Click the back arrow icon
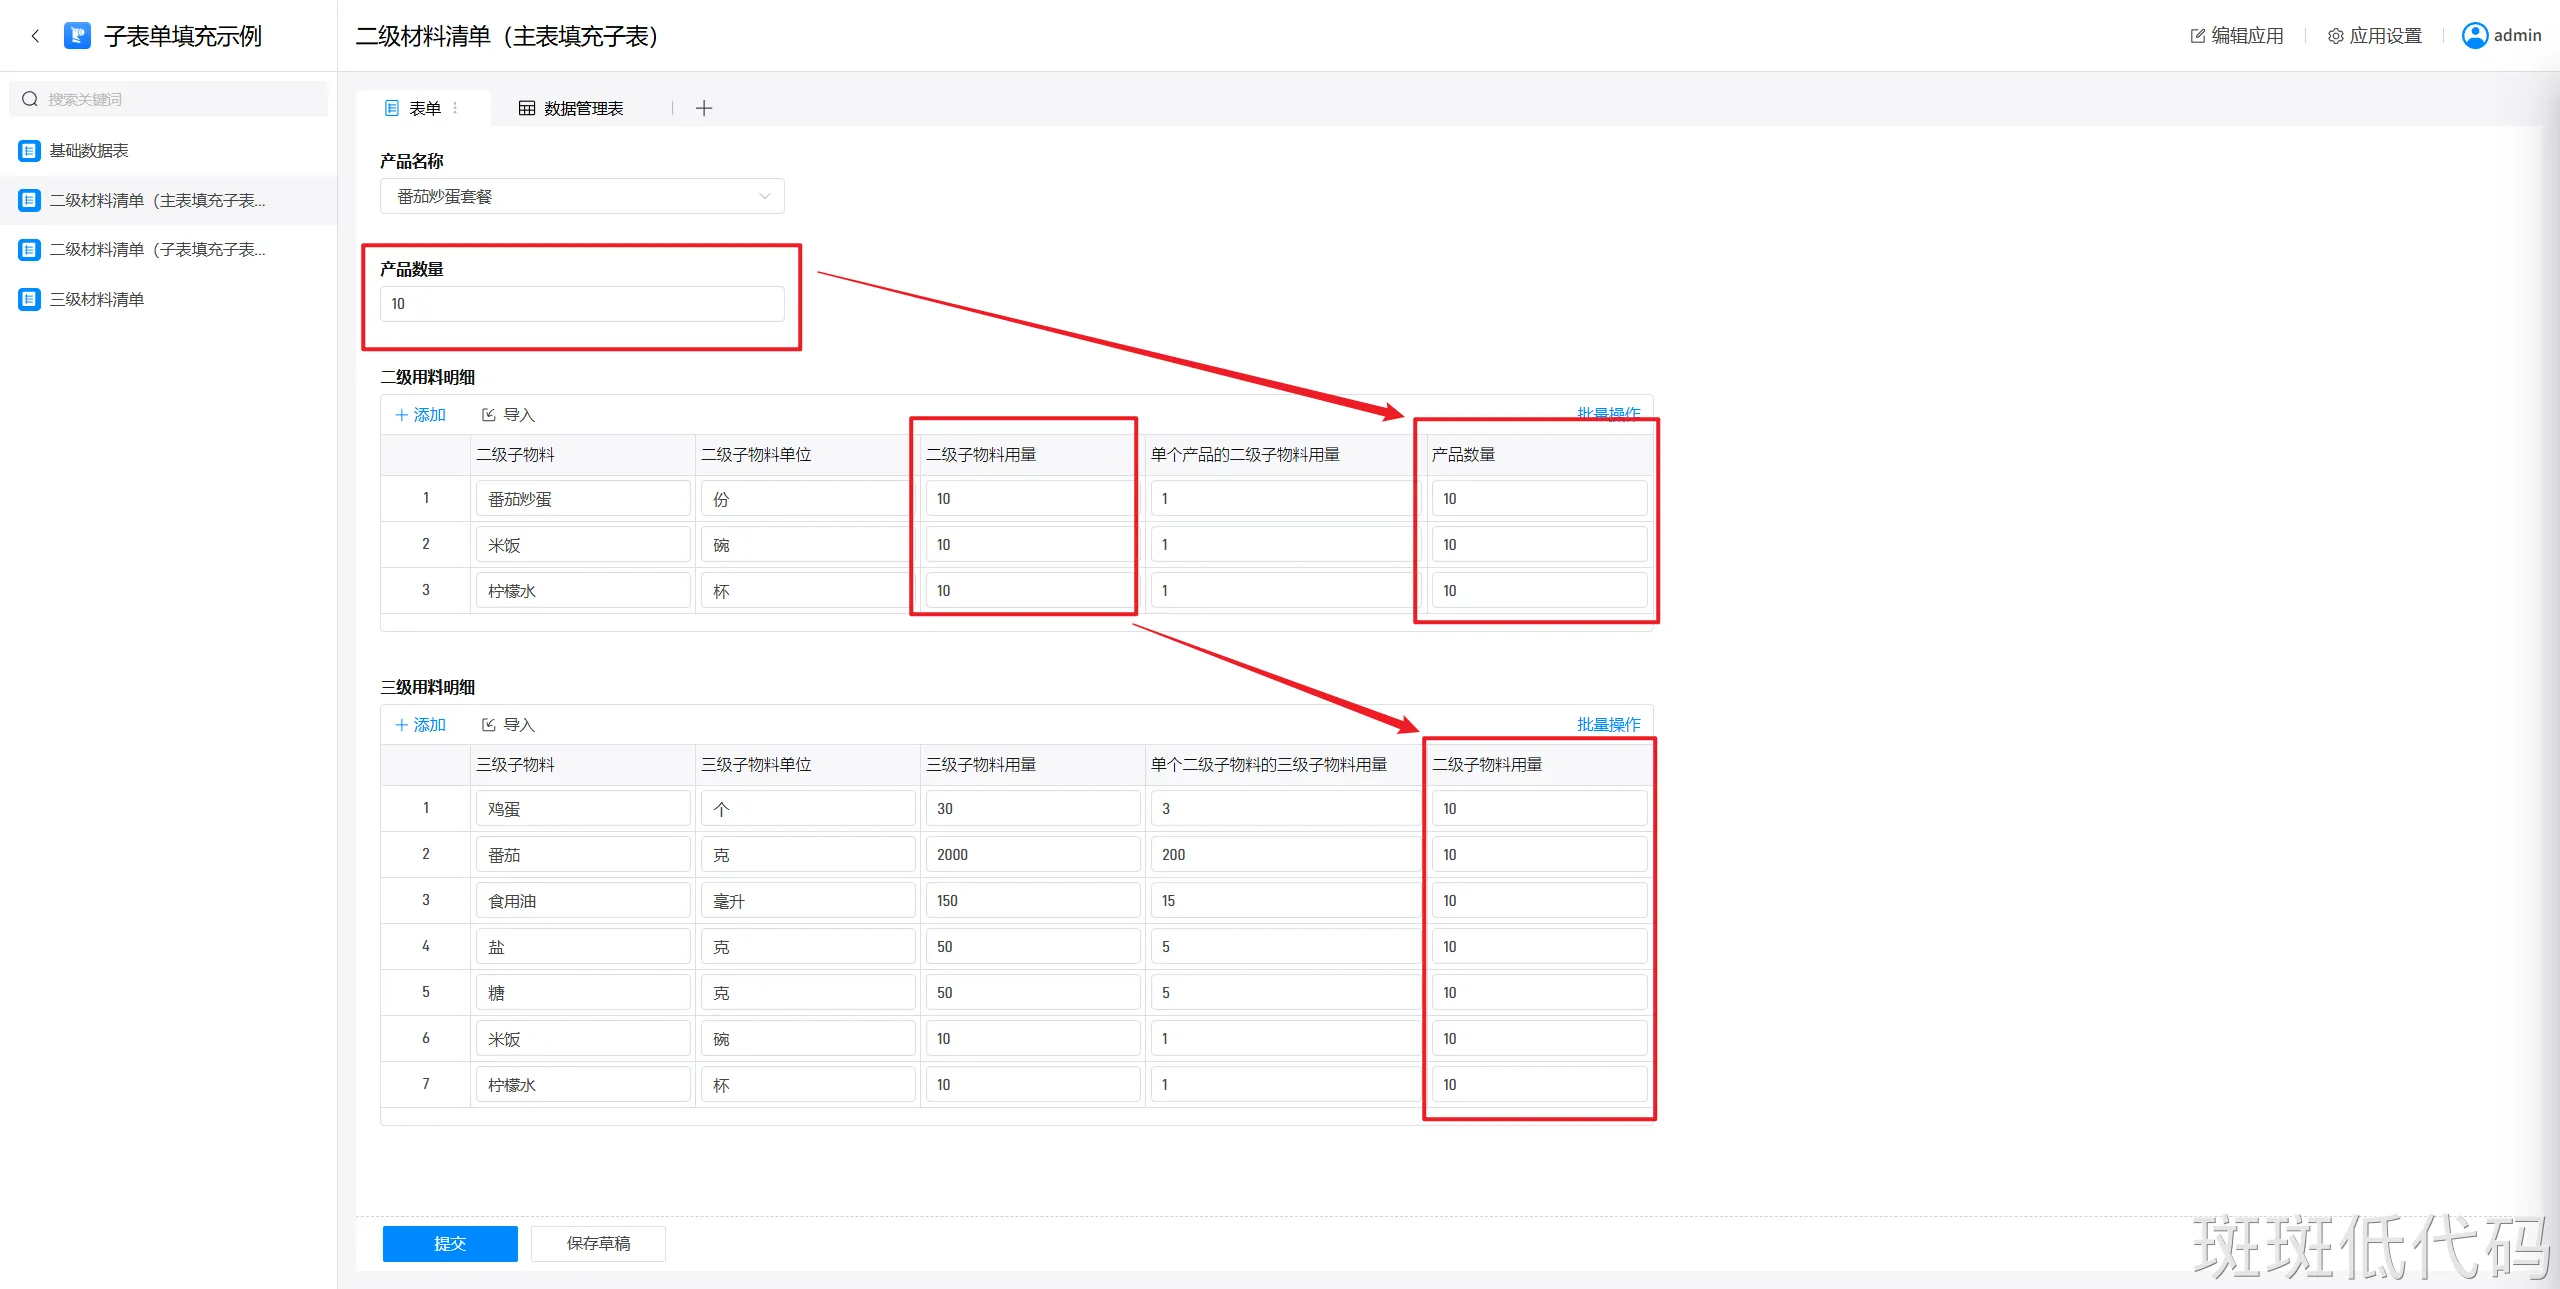The height and width of the screenshot is (1289, 2560). (x=35, y=36)
